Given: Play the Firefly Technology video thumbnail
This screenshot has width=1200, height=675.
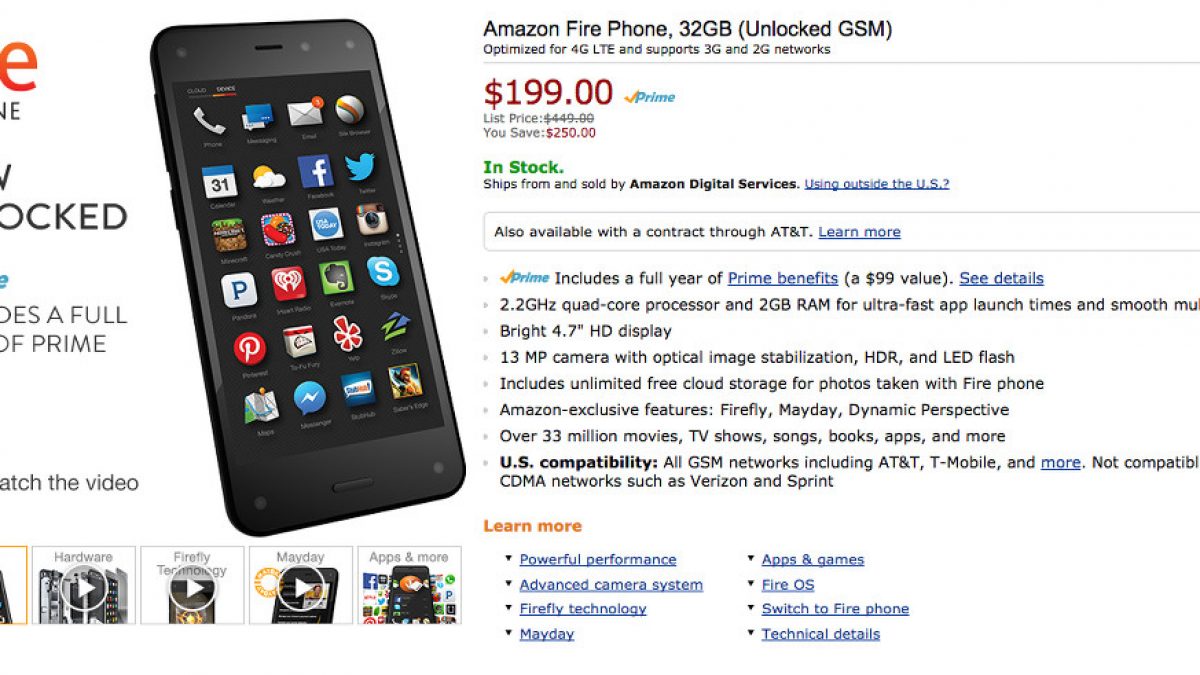Looking at the screenshot, I should (192, 587).
